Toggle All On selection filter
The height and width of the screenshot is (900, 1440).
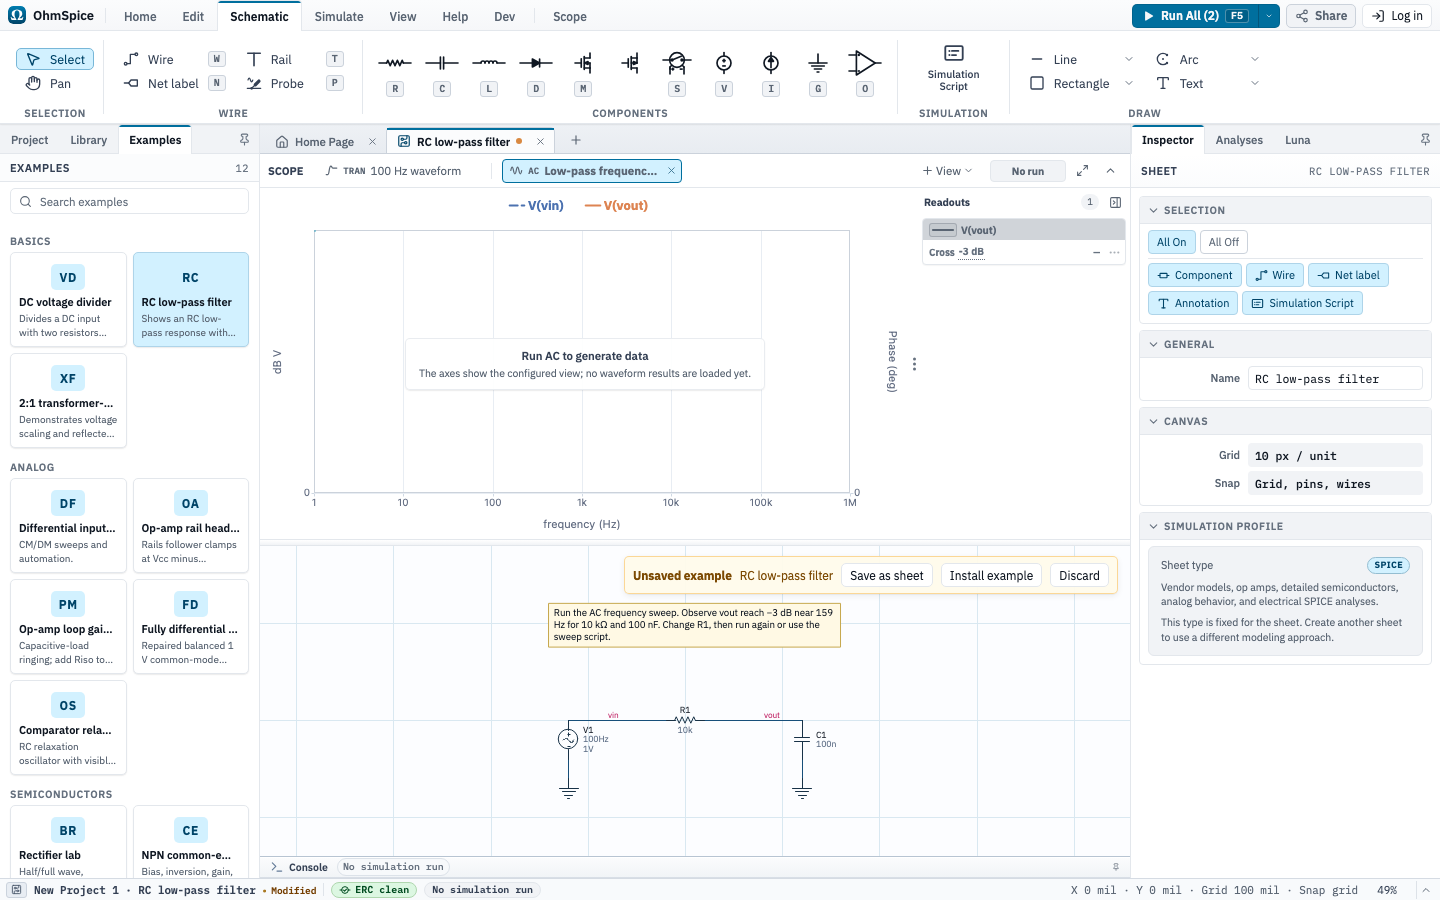pos(1172,242)
